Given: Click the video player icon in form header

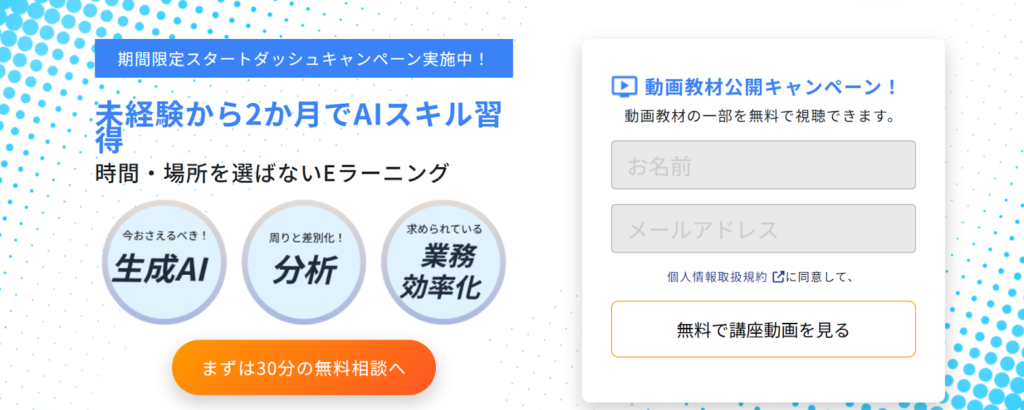Looking at the screenshot, I should pos(623,87).
